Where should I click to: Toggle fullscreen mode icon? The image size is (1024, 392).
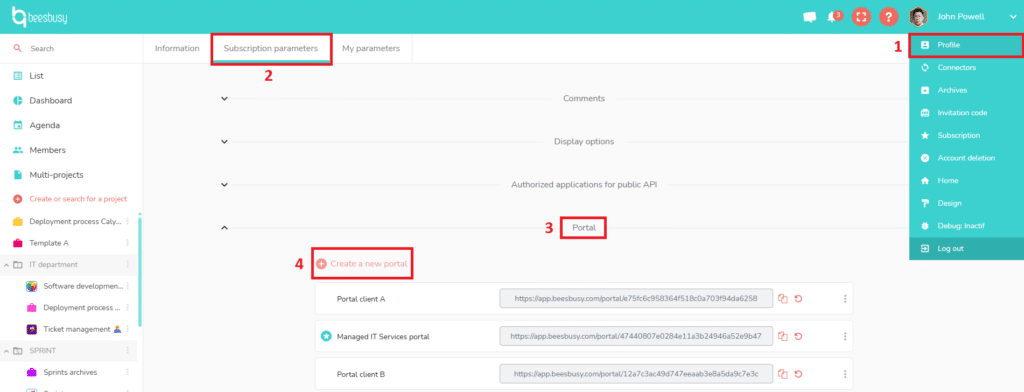tap(861, 17)
